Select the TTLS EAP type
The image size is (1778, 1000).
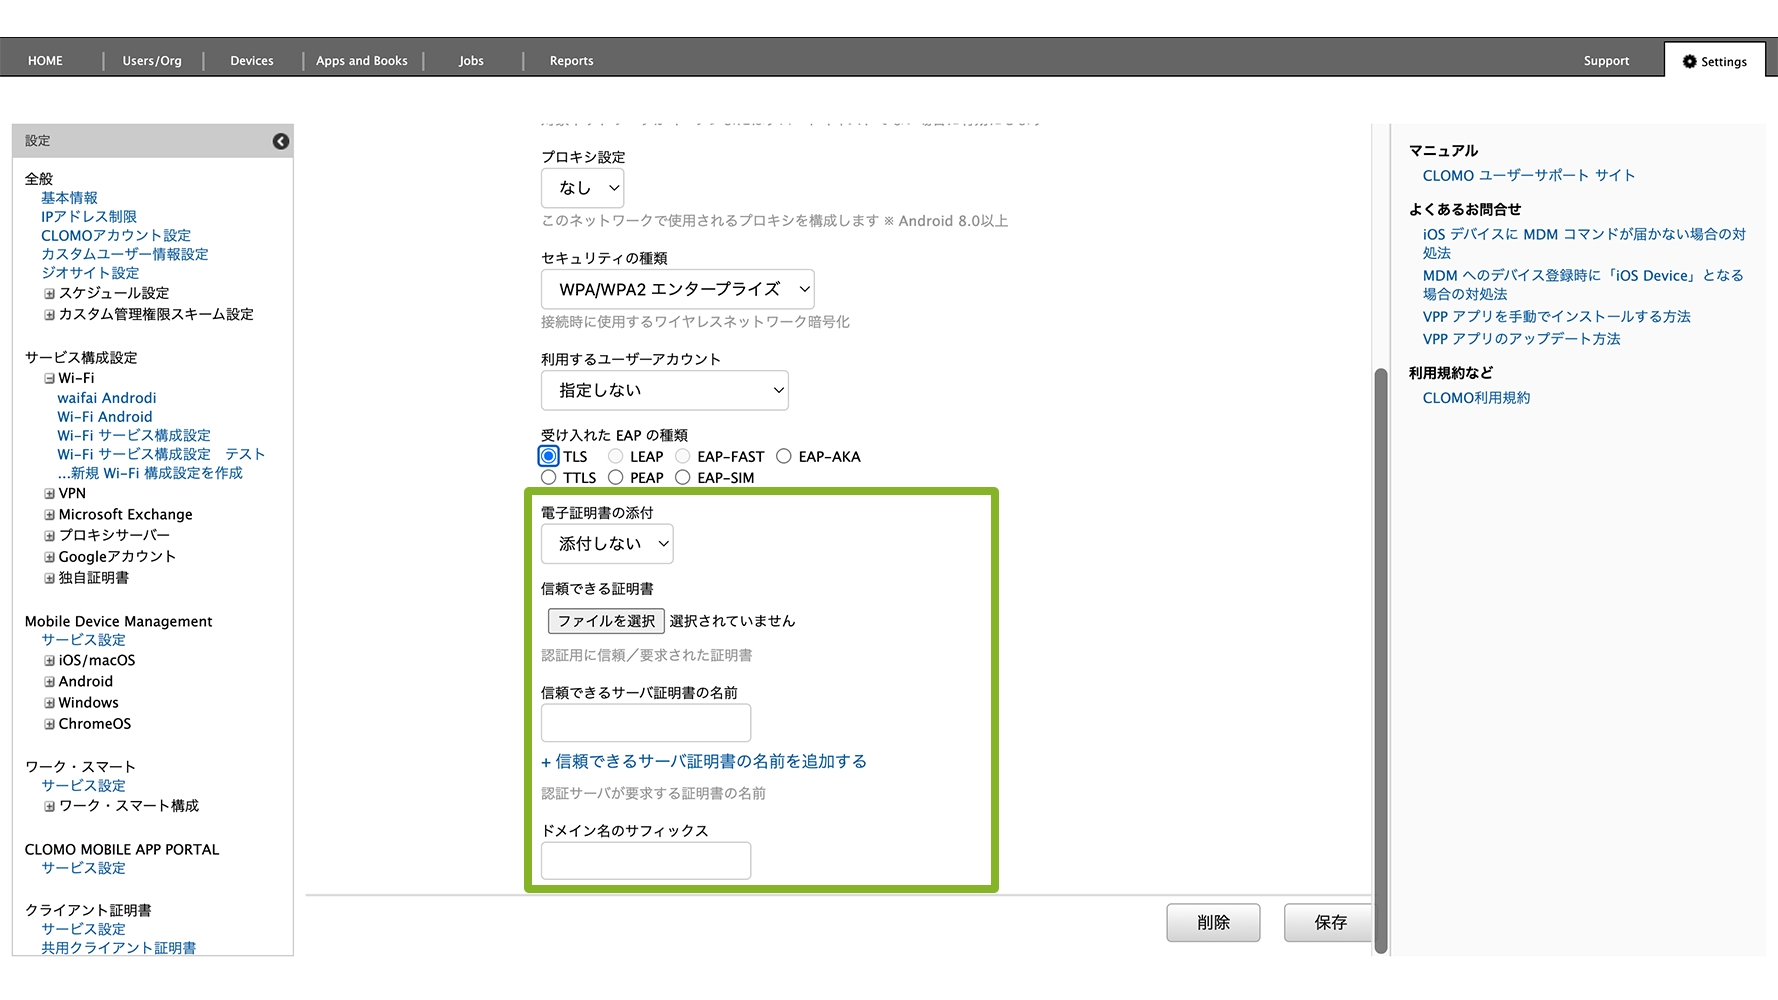[549, 478]
